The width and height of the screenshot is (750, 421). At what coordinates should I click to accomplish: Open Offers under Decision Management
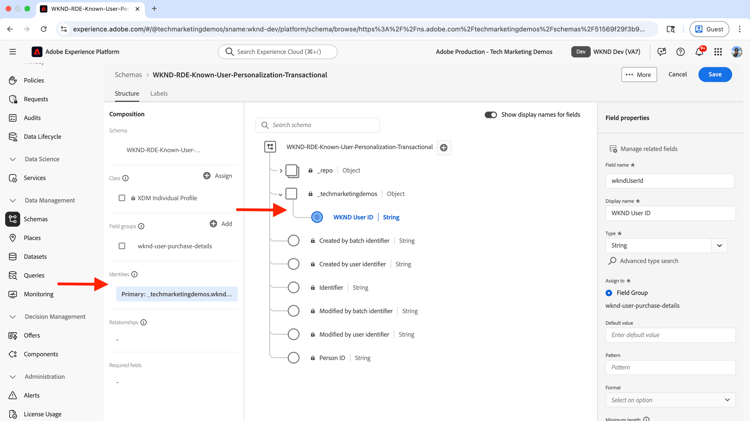[32, 335]
